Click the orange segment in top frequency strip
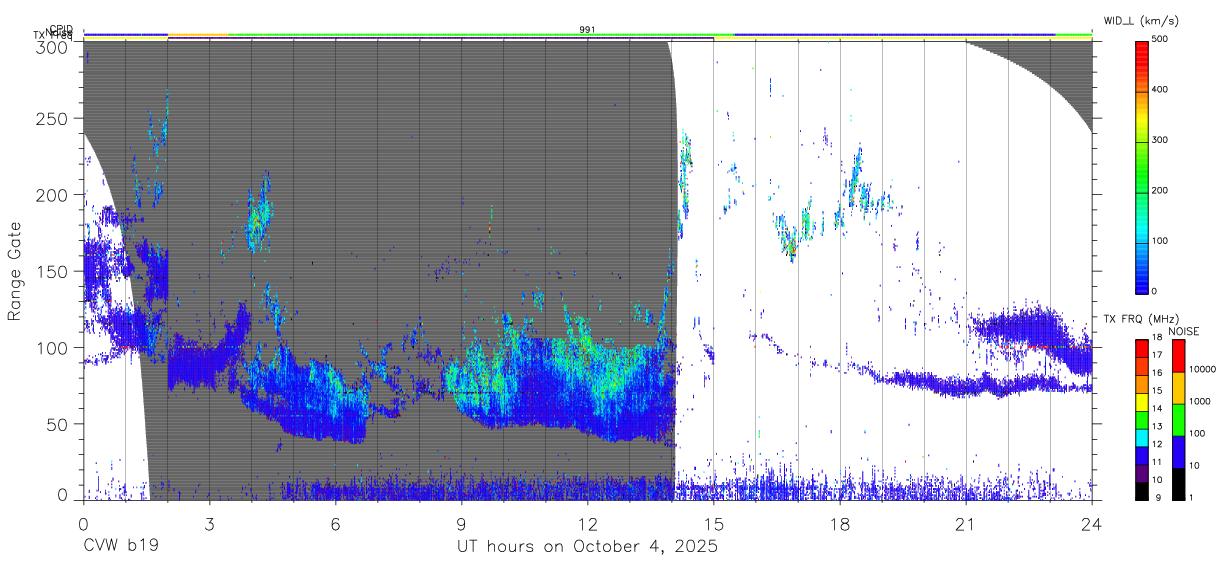Image resolution: width=1228 pixels, height=567 pixels. [x=198, y=35]
